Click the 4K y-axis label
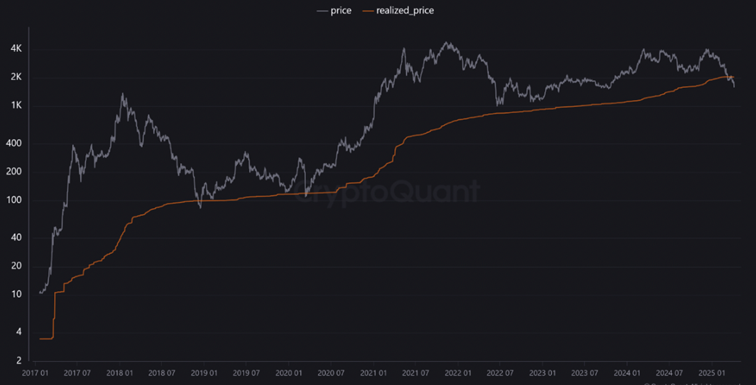 pos(16,50)
